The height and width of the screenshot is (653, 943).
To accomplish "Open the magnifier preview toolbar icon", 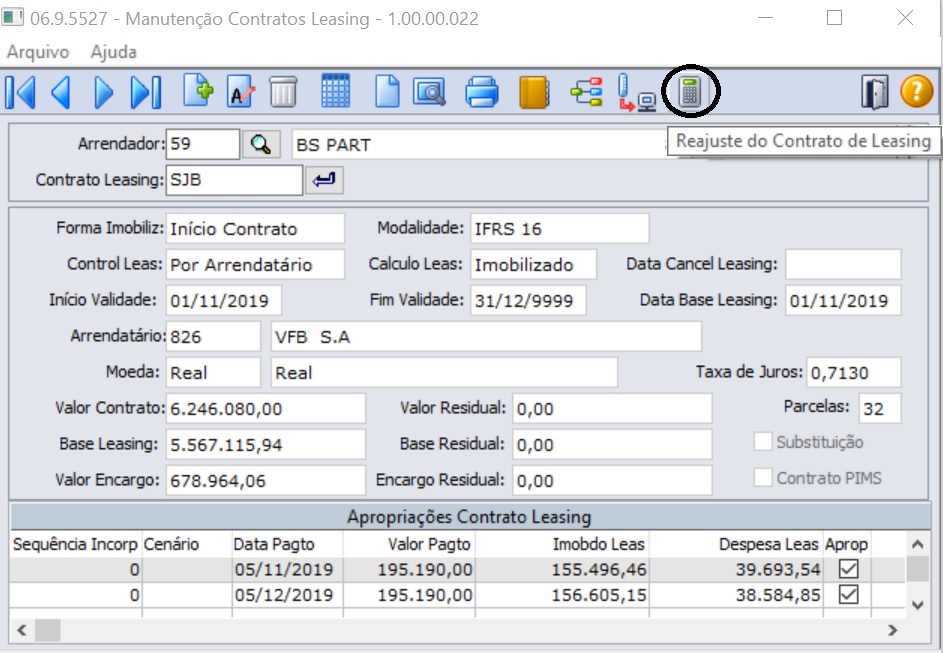I will [429, 92].
